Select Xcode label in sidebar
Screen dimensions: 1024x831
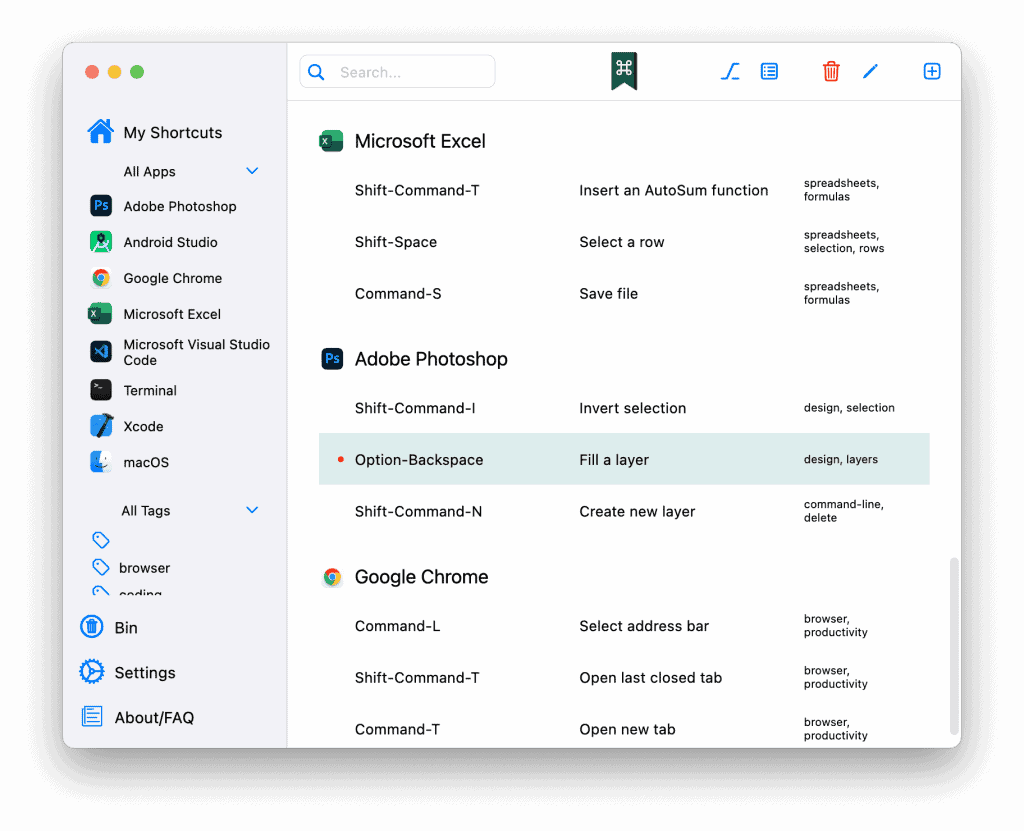[x=143, y=427]
